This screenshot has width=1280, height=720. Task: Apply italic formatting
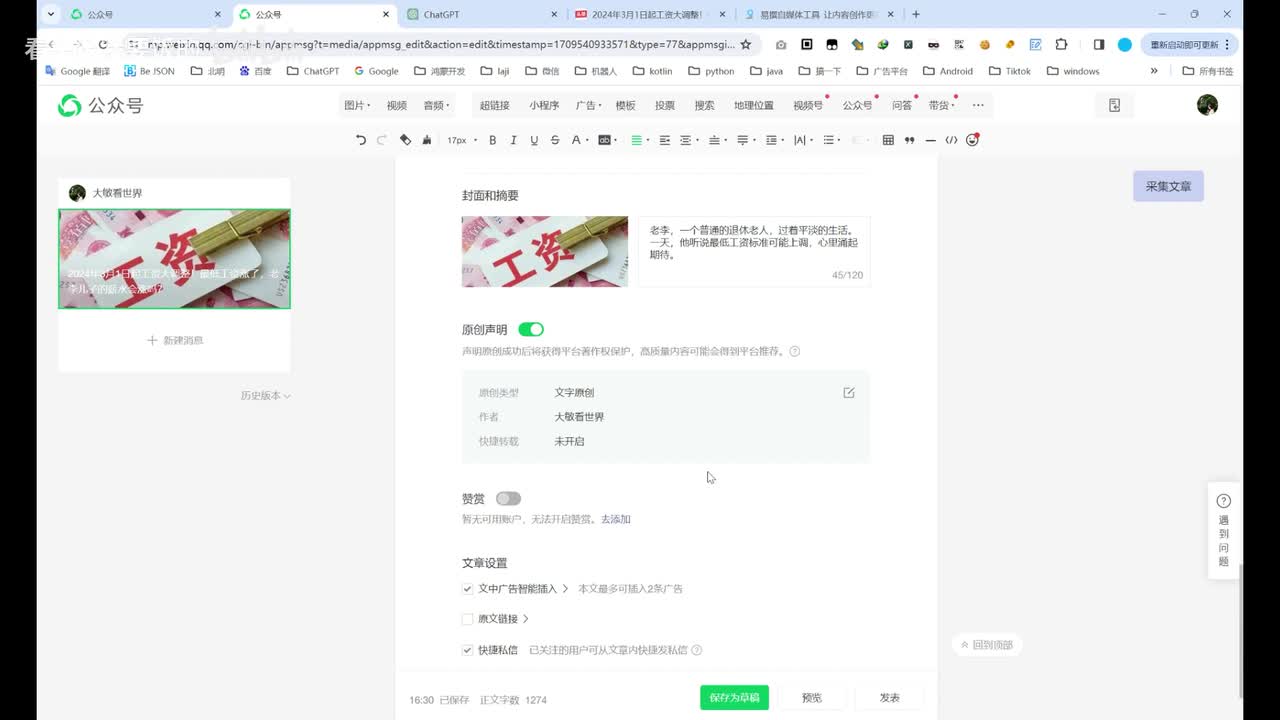click(513, 140)
